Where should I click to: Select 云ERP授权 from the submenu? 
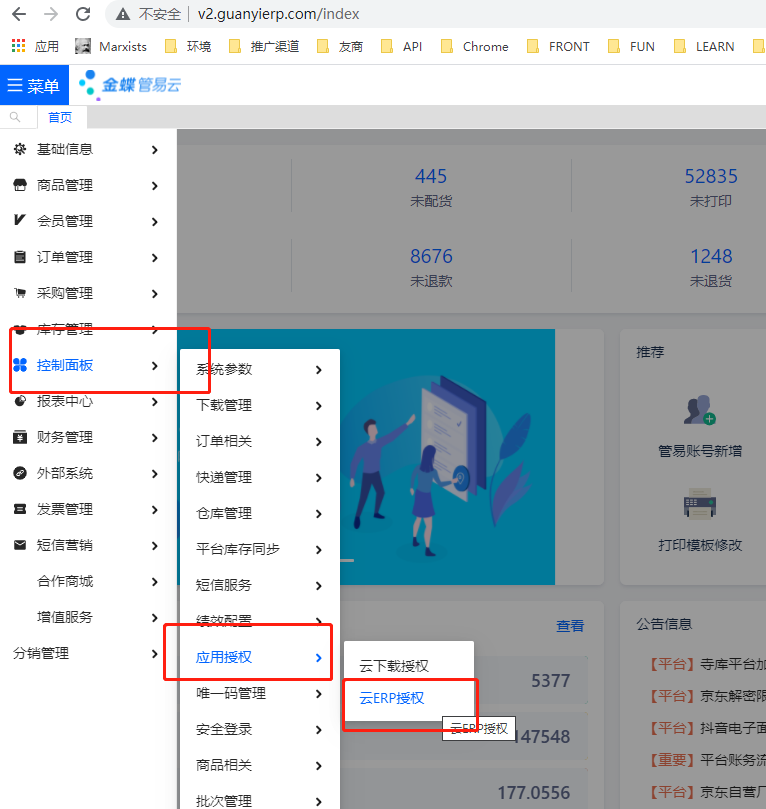pyautogui.click(x=392, y=698)
